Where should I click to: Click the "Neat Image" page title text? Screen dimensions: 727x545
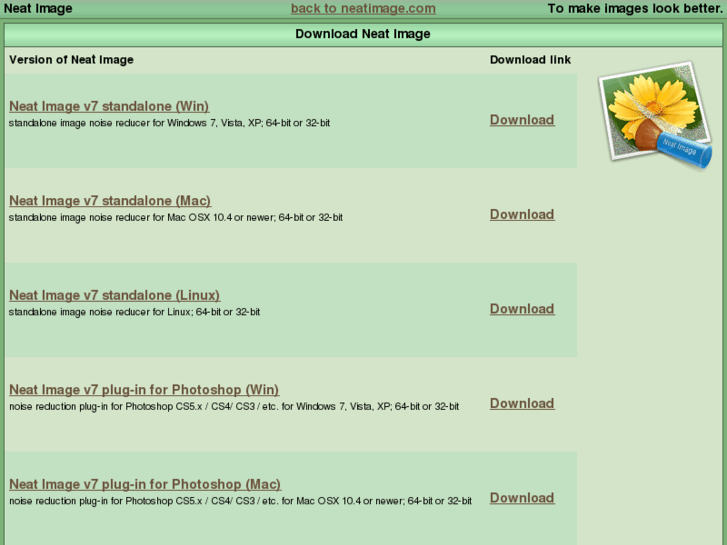(x=38, y=8)
